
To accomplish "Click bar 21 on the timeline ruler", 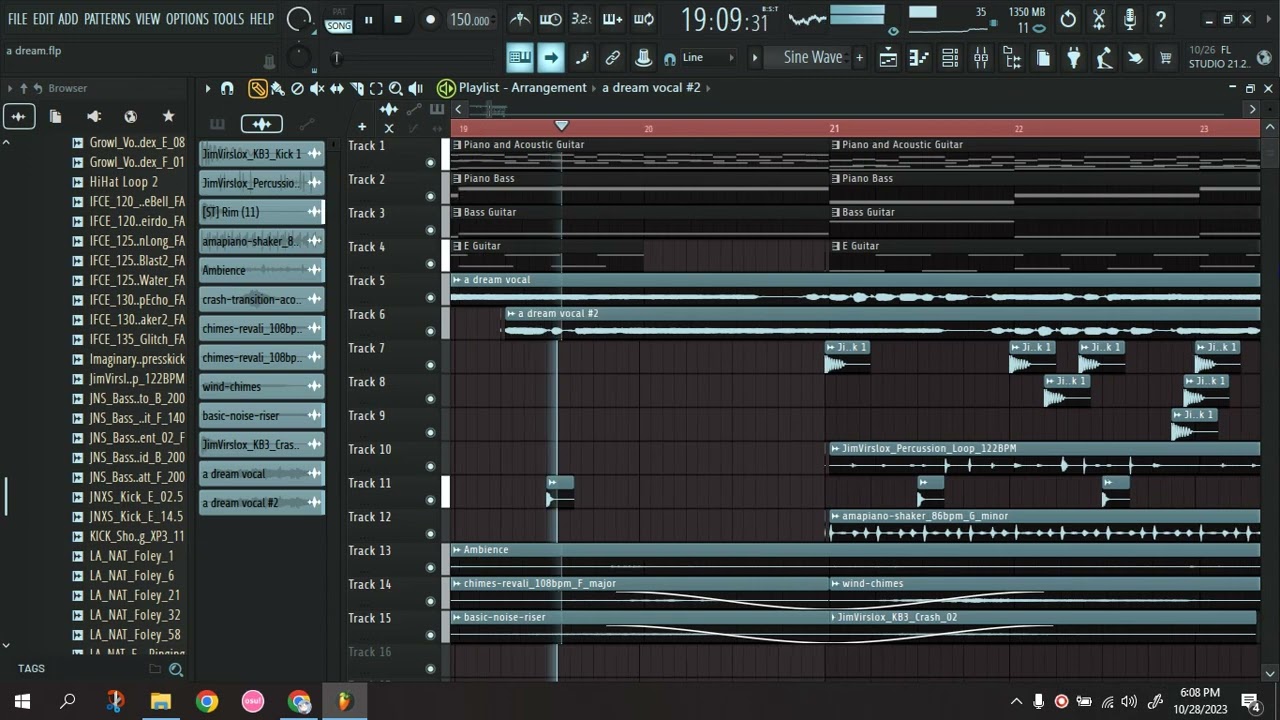I will [834, 128].
